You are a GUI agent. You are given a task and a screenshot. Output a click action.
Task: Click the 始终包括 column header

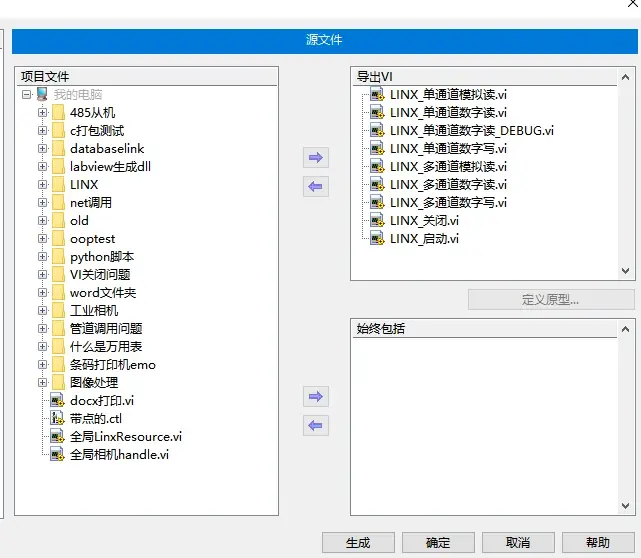click(x=484, y=329)
